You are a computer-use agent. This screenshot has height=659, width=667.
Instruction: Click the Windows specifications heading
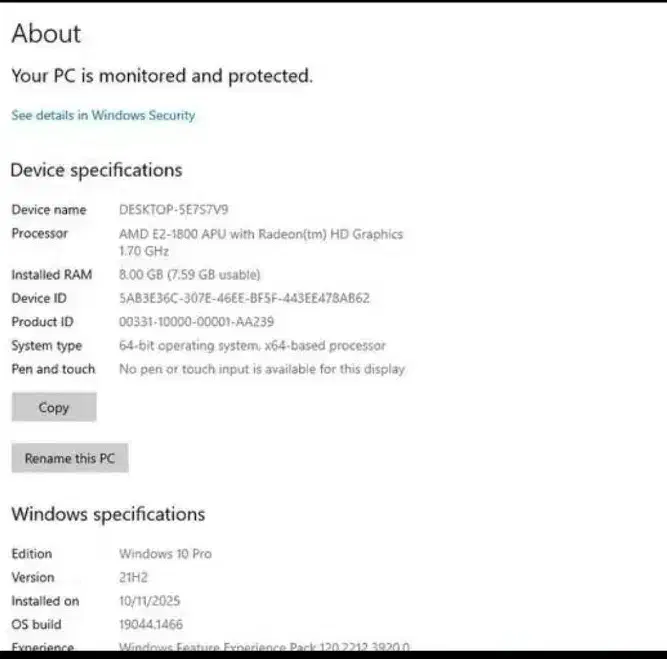(108, 515)
